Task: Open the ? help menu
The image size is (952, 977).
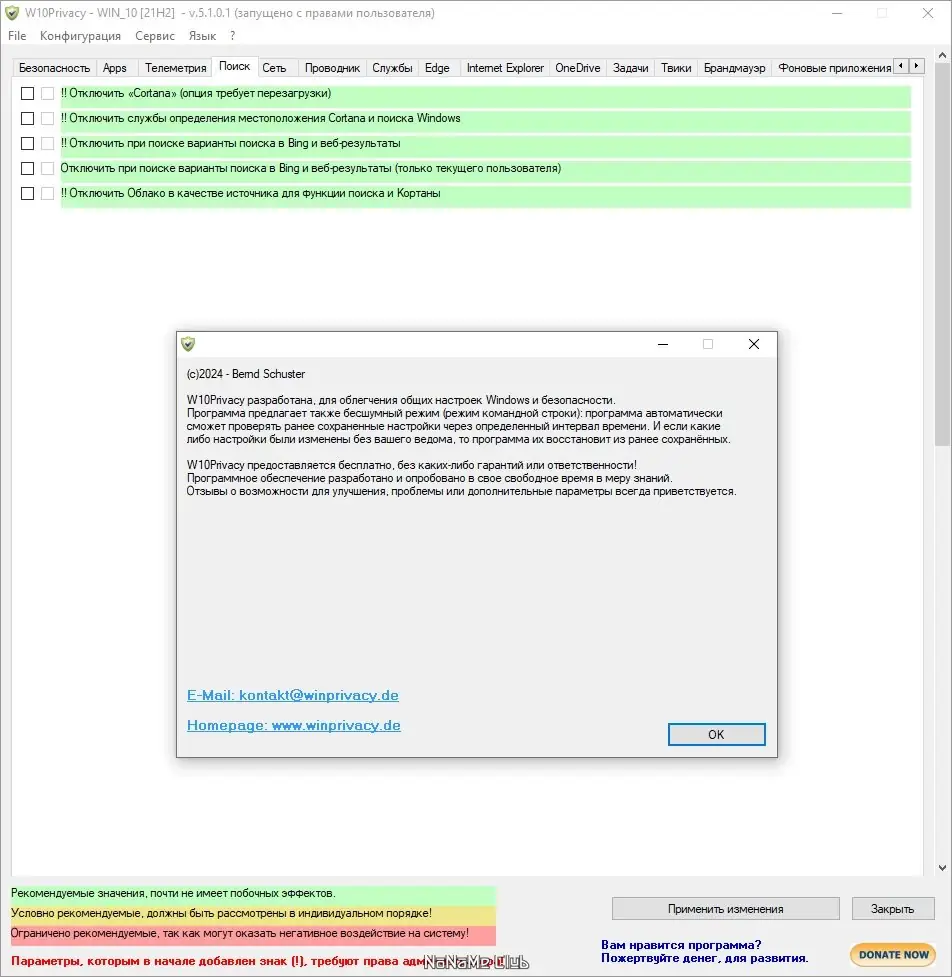Action: (x=232, y=36)
